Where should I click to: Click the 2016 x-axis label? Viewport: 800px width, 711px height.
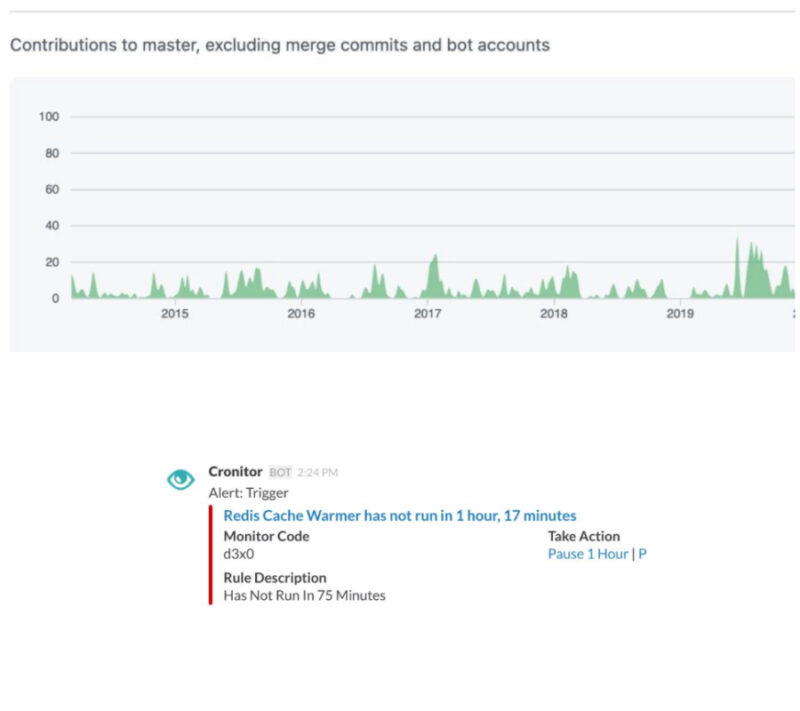click(x=301, y=314)
